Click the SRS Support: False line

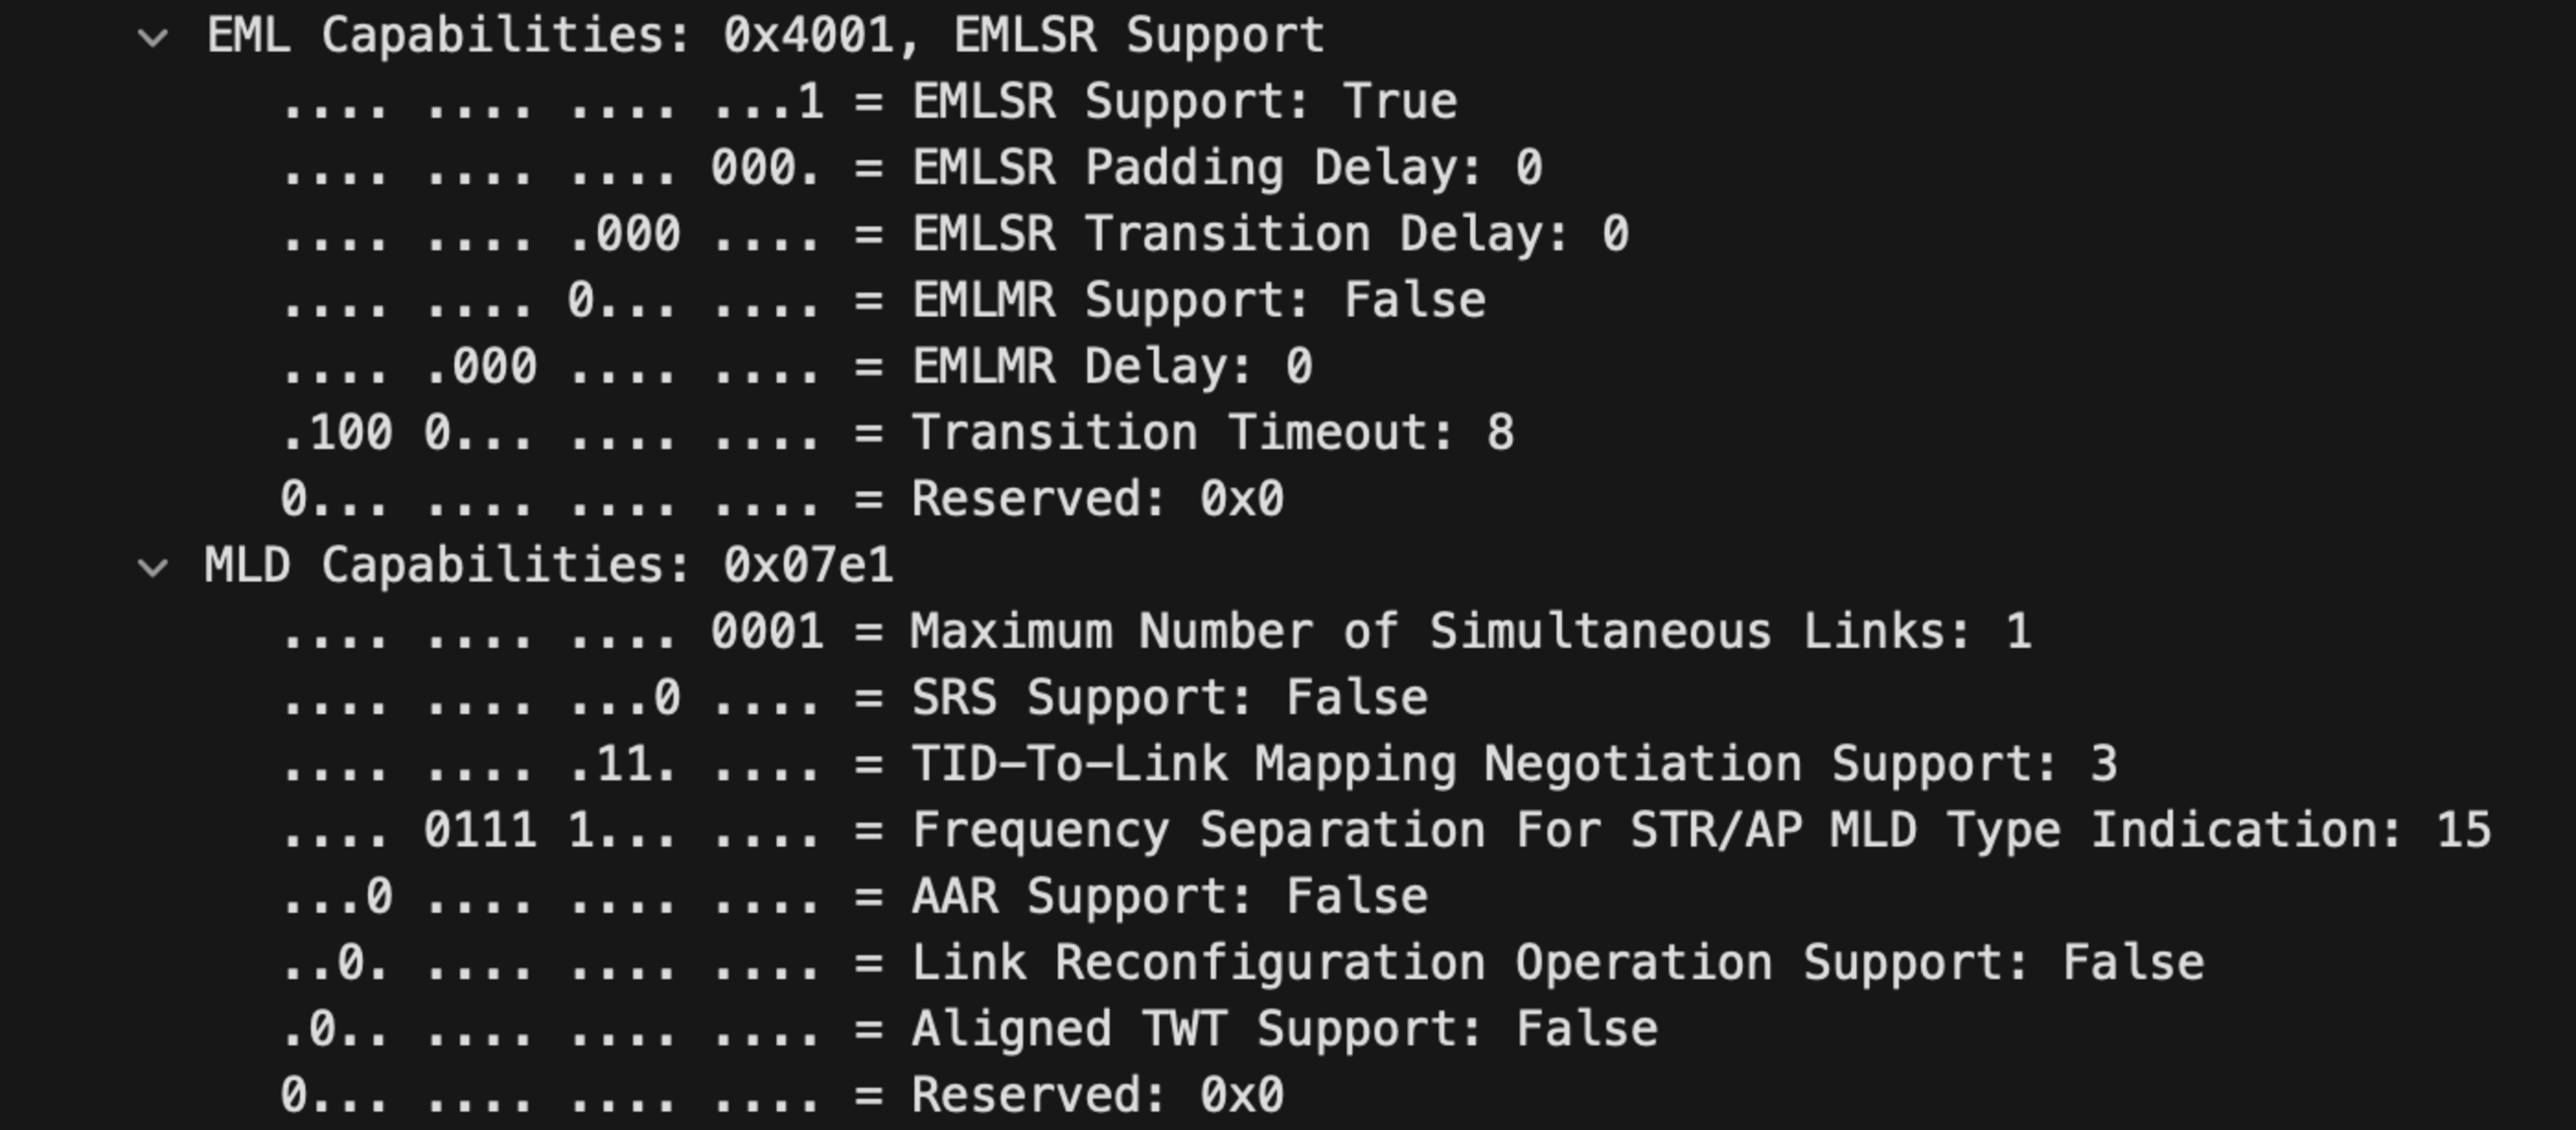(1169, 698)
